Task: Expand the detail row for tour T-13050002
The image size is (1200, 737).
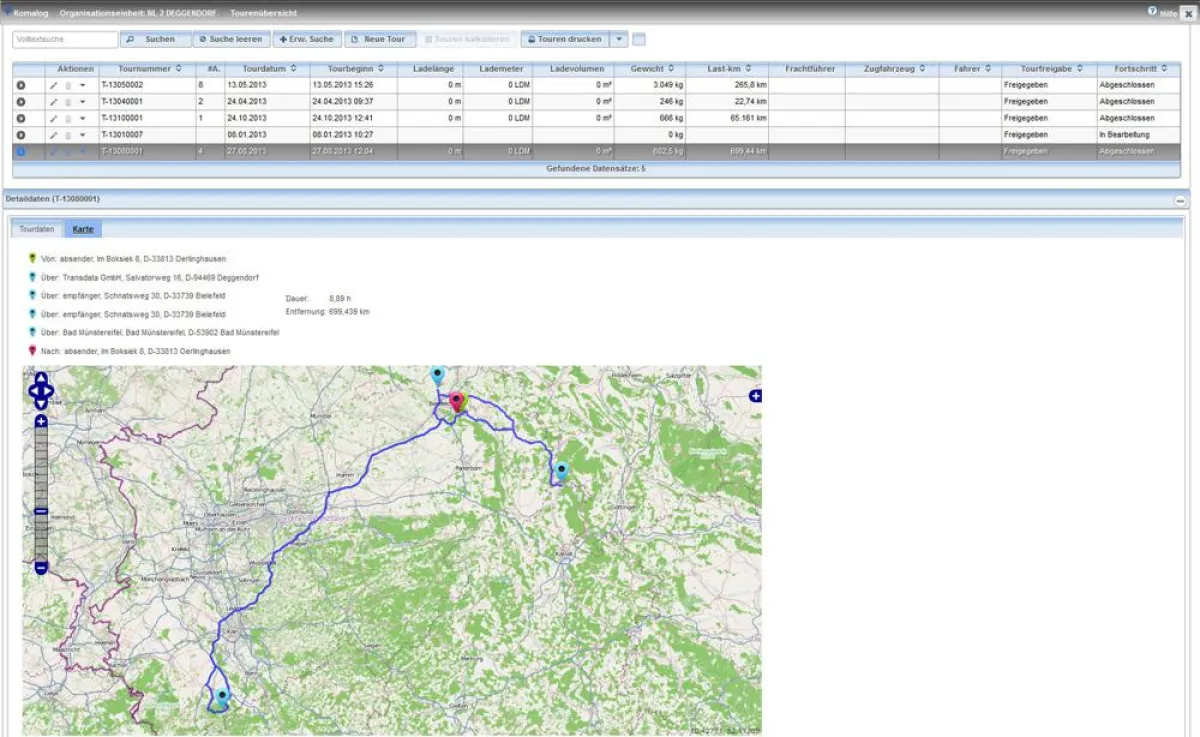Action: pos(23,85)
